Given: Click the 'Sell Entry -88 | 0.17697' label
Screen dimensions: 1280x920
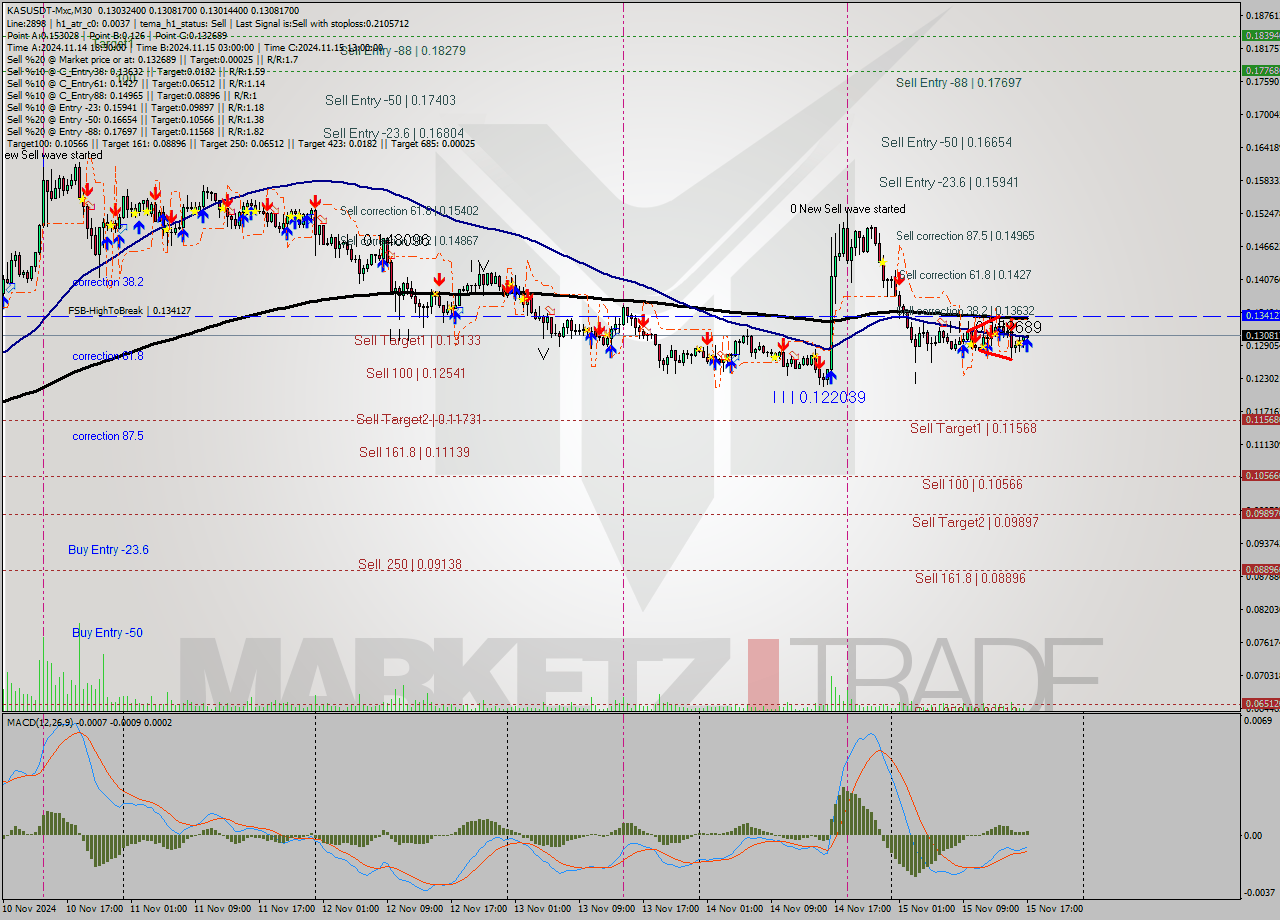Looking at the screenshot, I should click(958, 83).
